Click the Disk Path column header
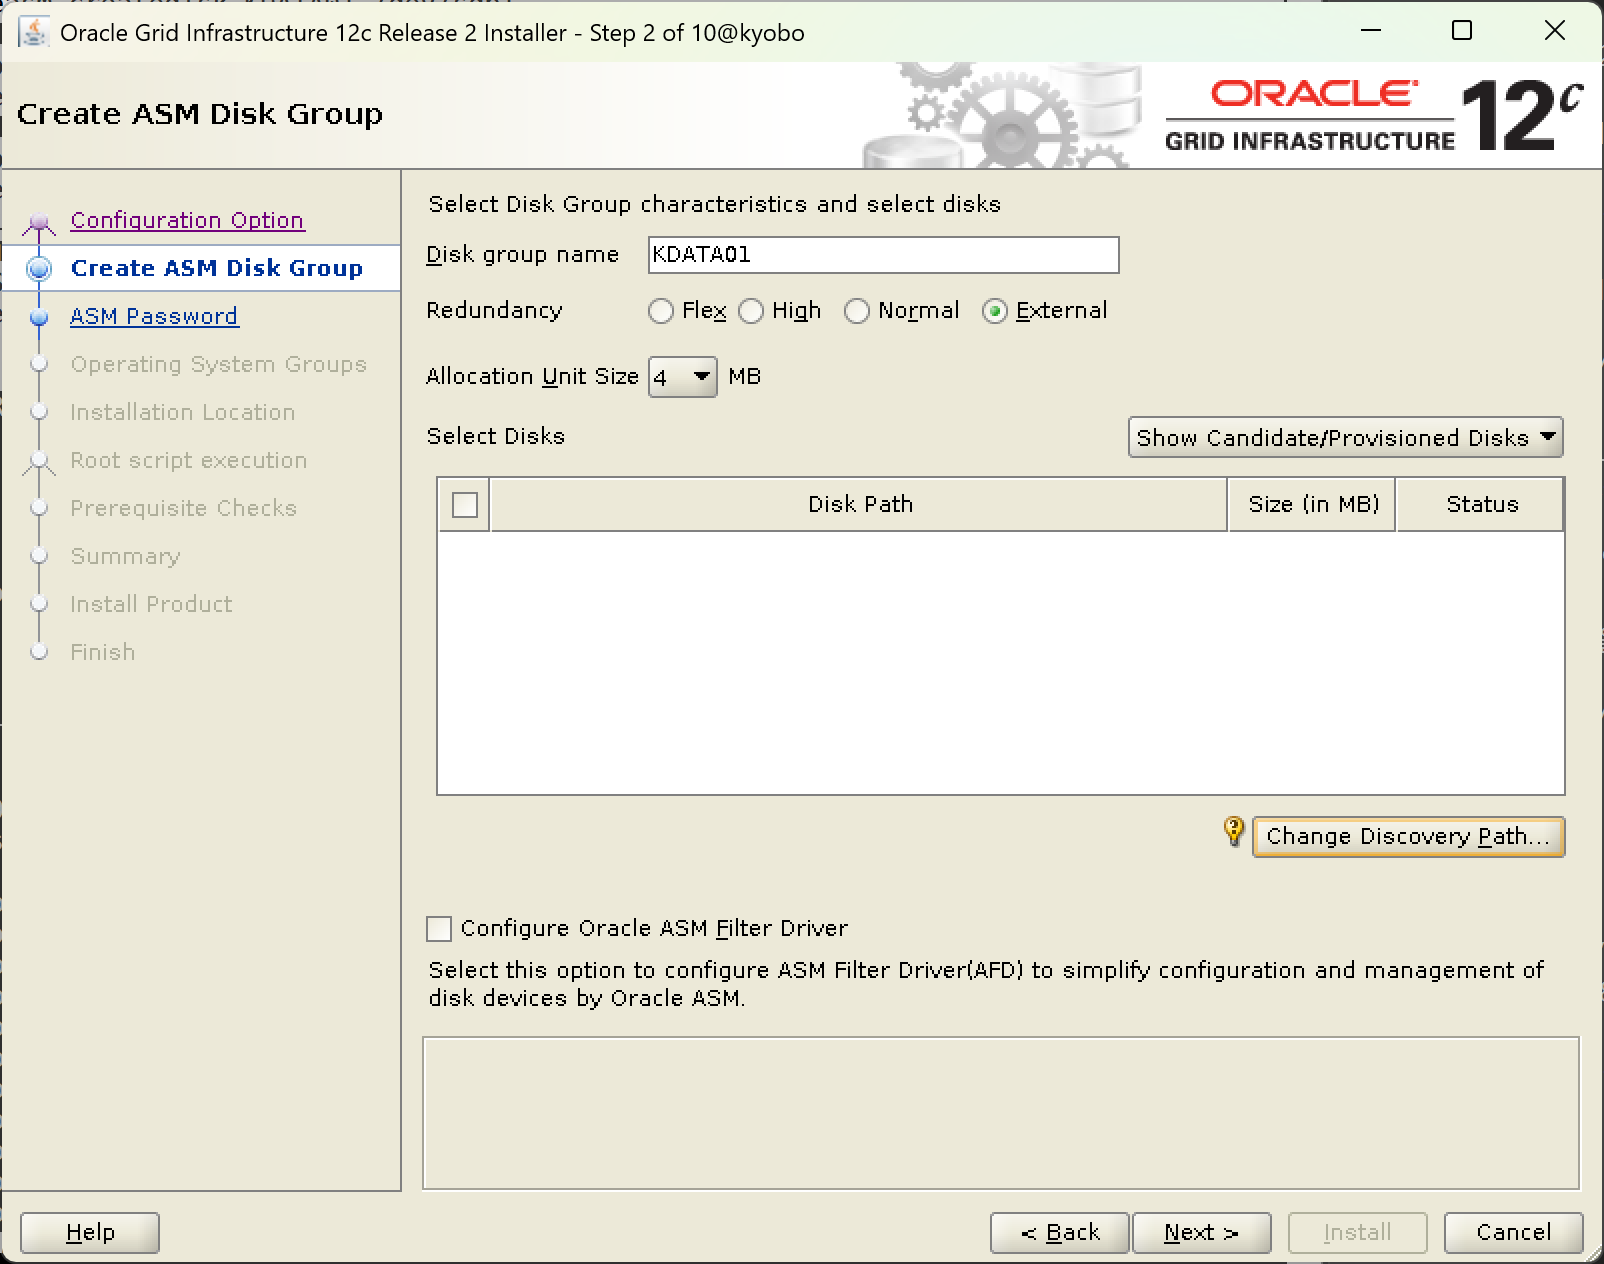1604x1264 pixels. [859, 505]
